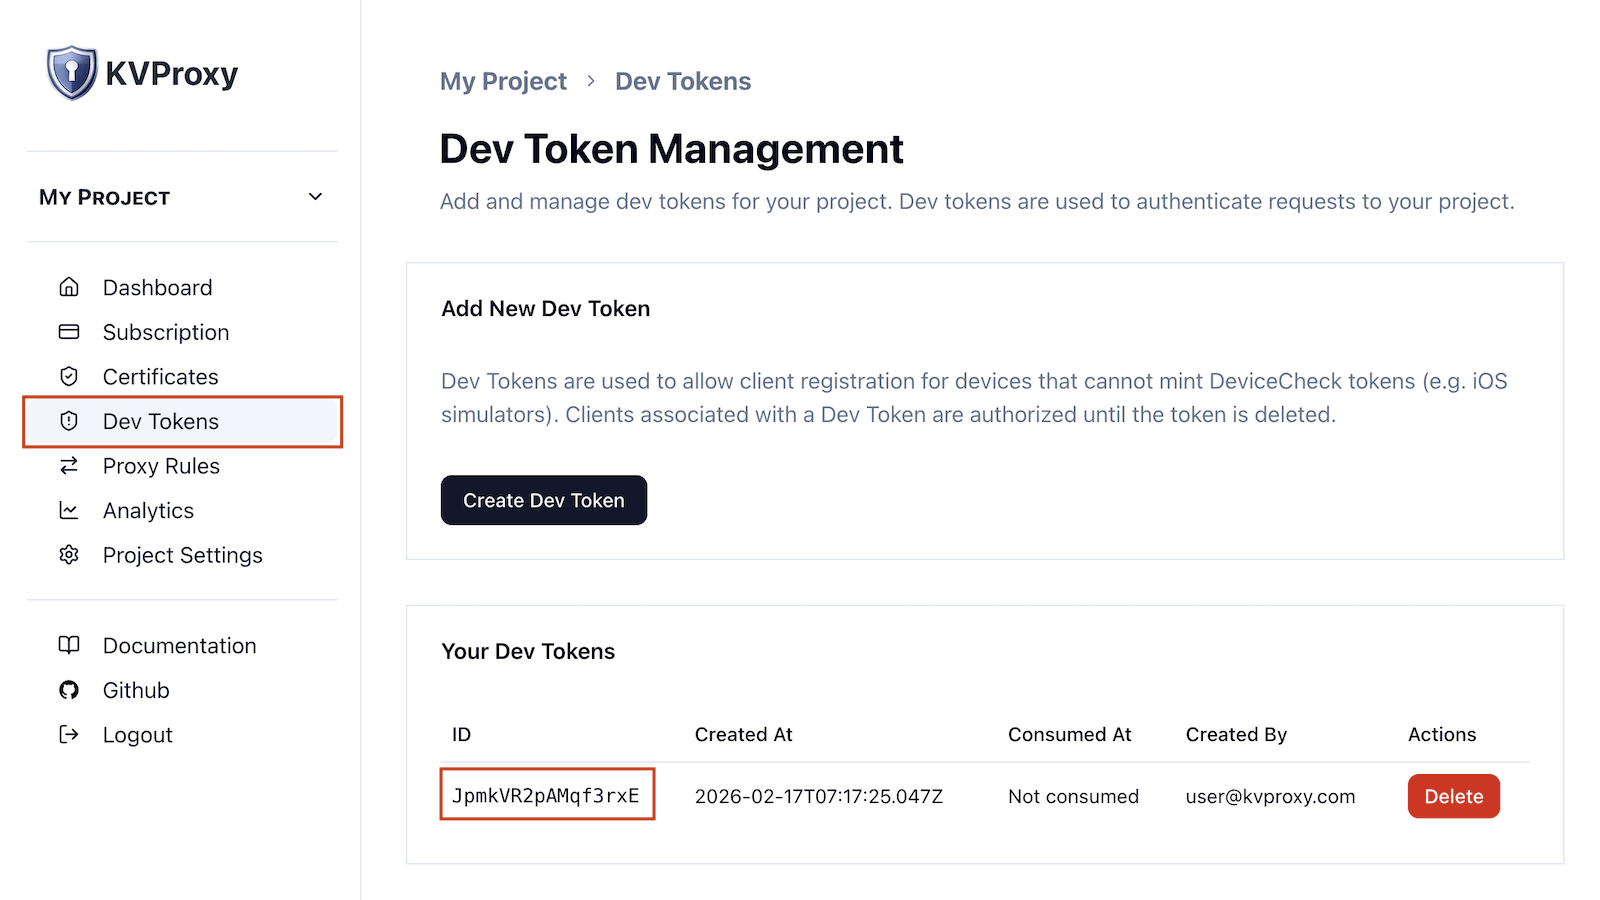The width and height of the screenshot is (1600, 900).
Task: Open Analytics from the sidebar menu
Action: click(x=148, y=510)
